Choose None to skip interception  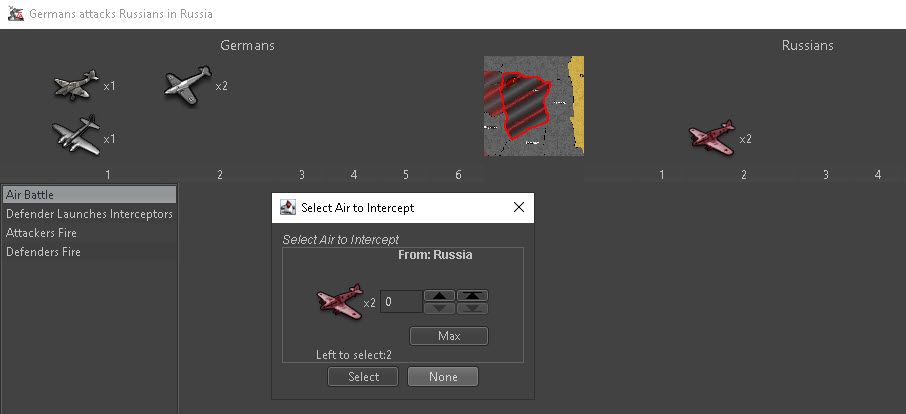442,377
